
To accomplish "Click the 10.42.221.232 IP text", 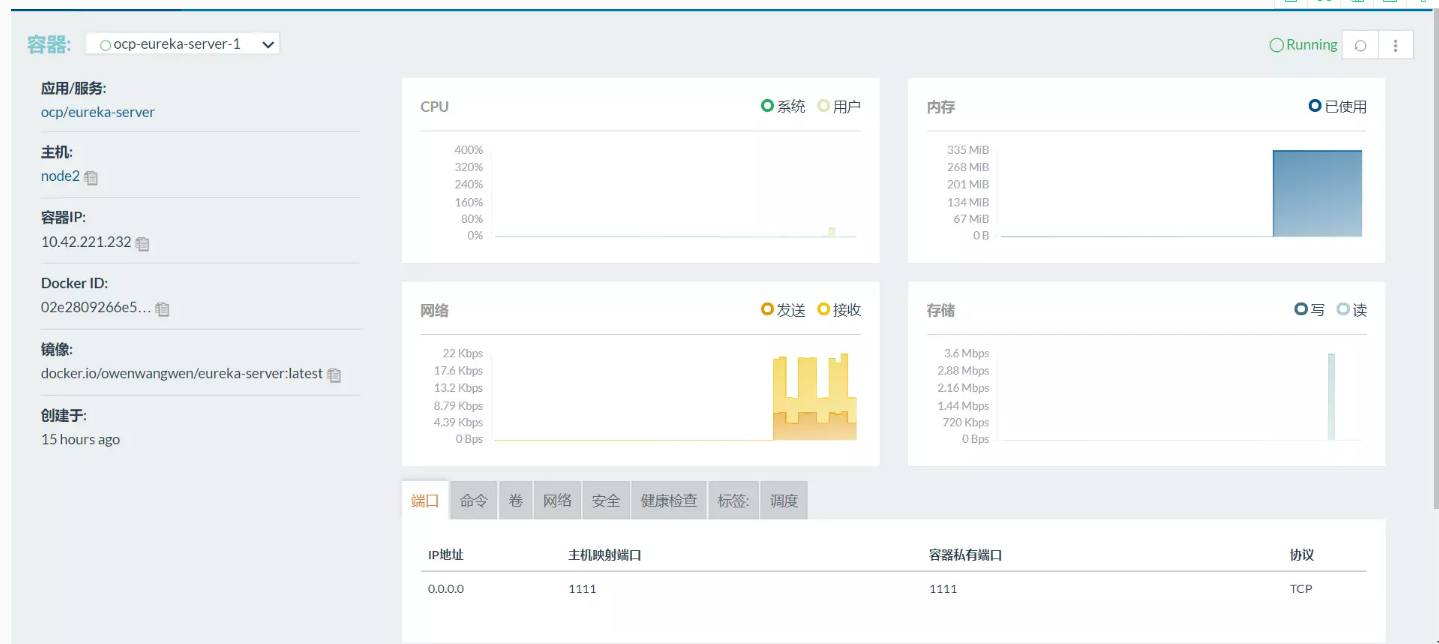I will (86, 242).
